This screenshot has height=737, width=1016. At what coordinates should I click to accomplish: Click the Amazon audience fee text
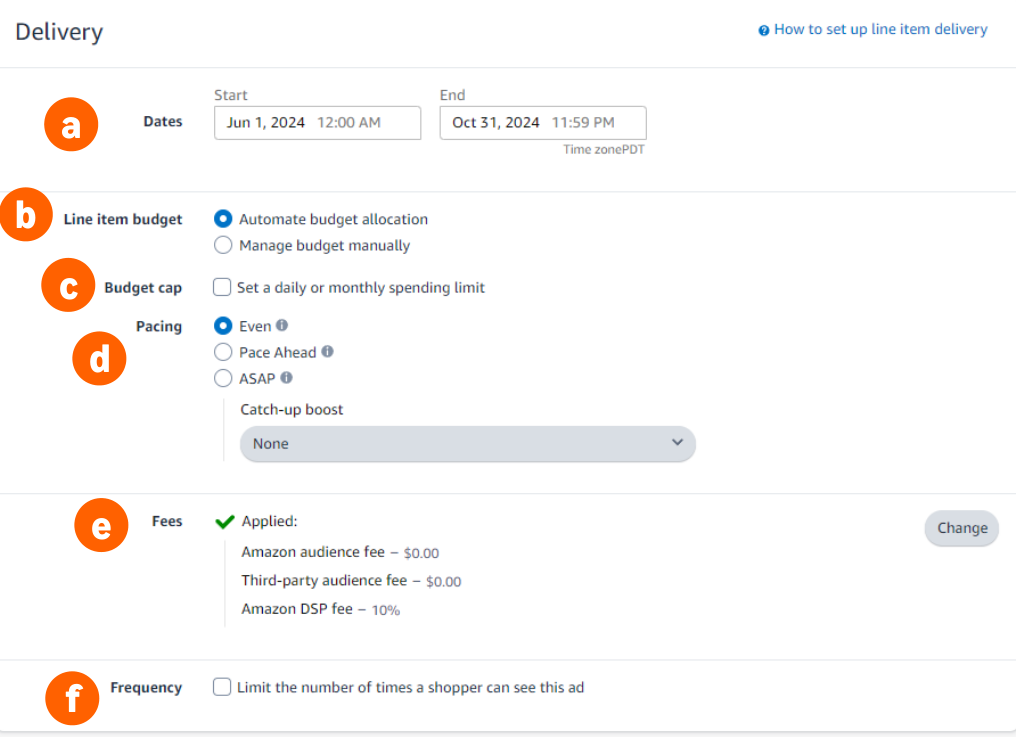(313, 552)
